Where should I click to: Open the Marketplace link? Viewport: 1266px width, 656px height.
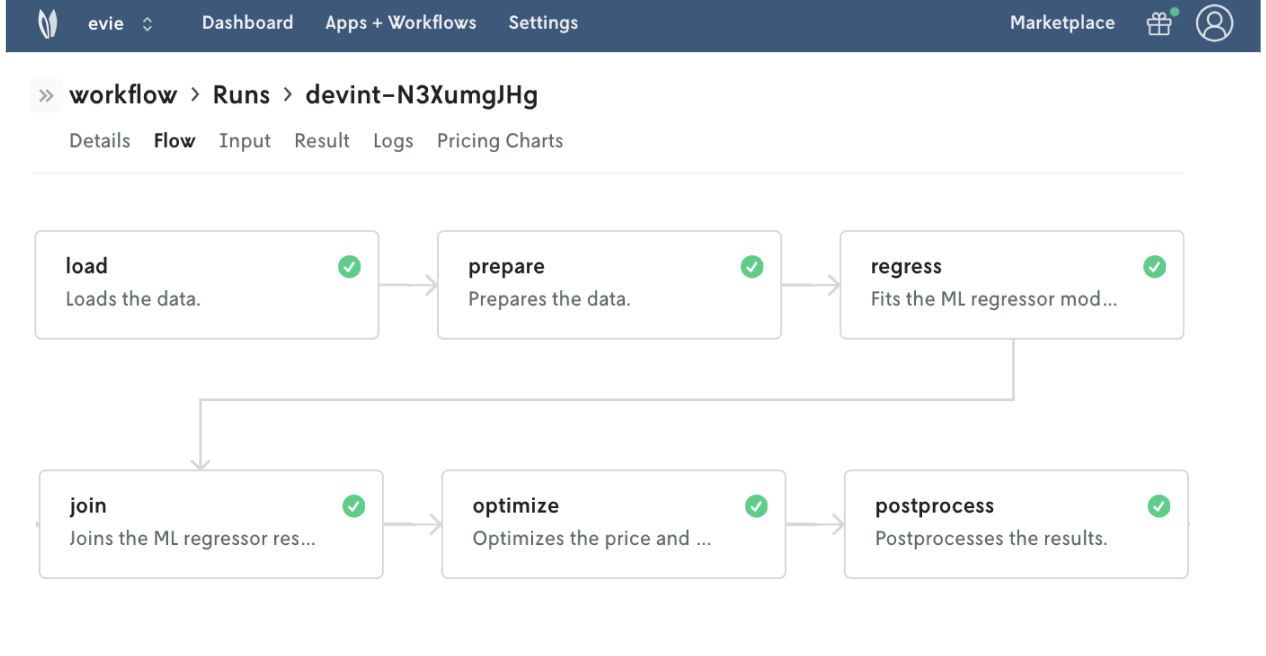[1062, 23]
